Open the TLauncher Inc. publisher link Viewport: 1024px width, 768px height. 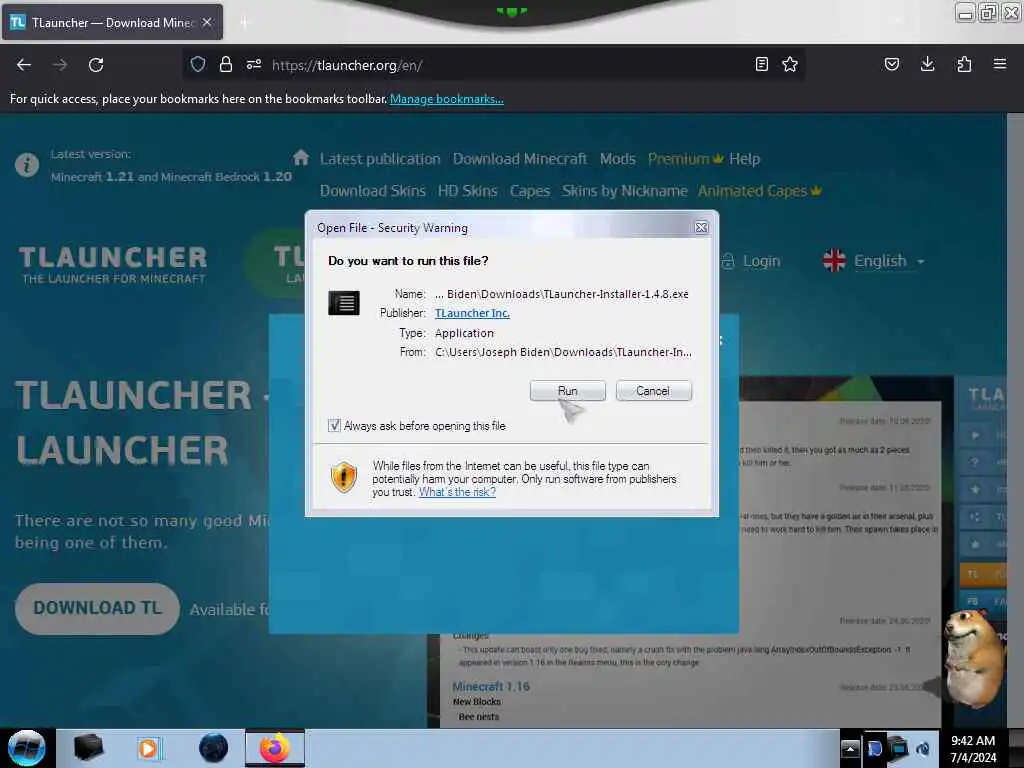point(472,313)
